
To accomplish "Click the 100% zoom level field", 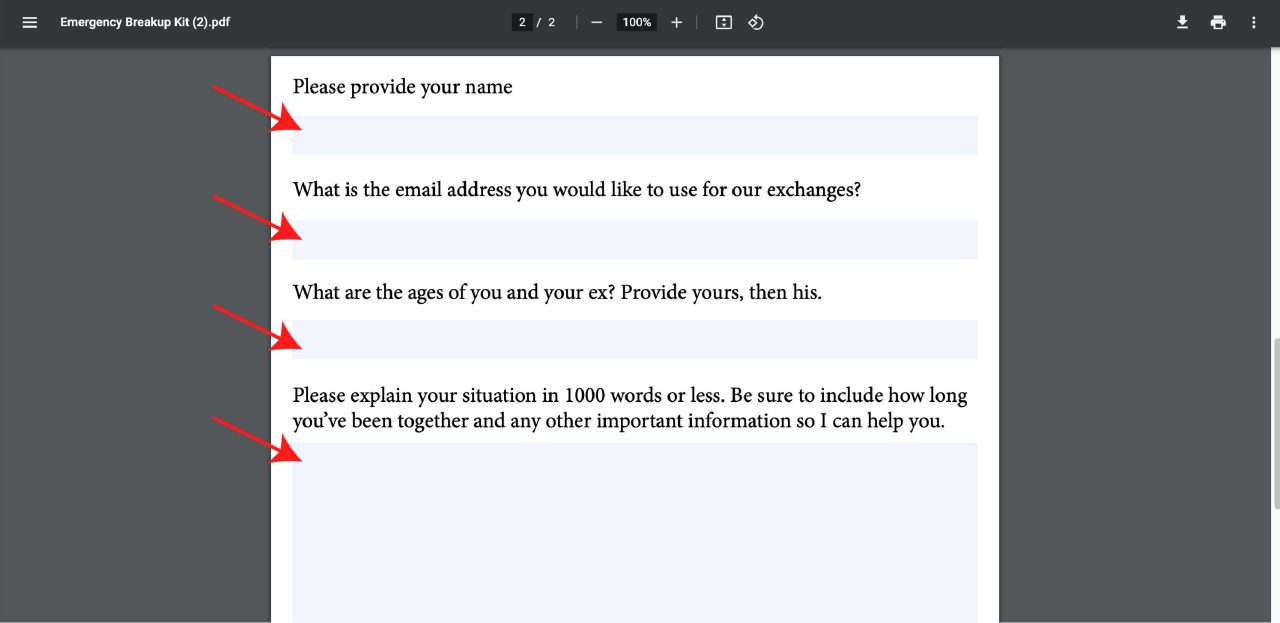I will click(636, 22).
